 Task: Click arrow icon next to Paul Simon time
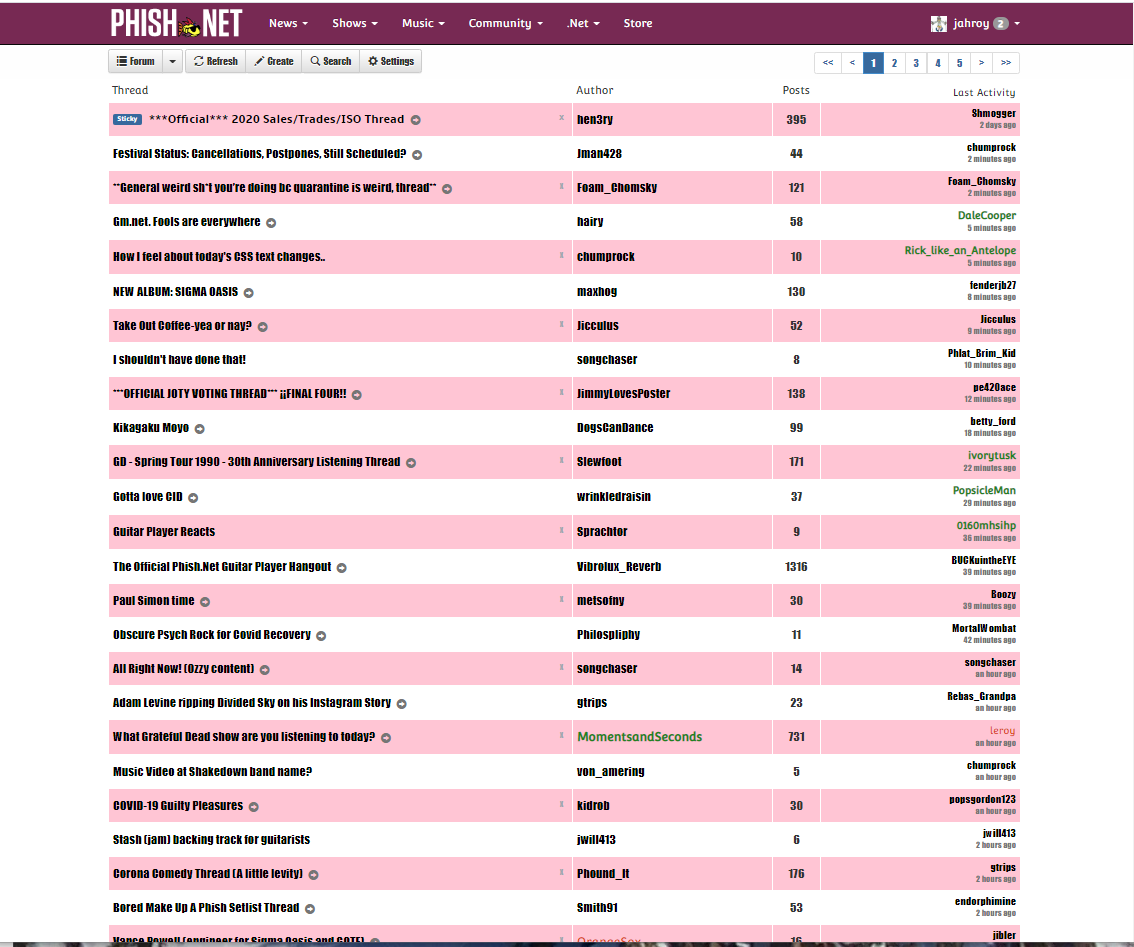[205, 602]
